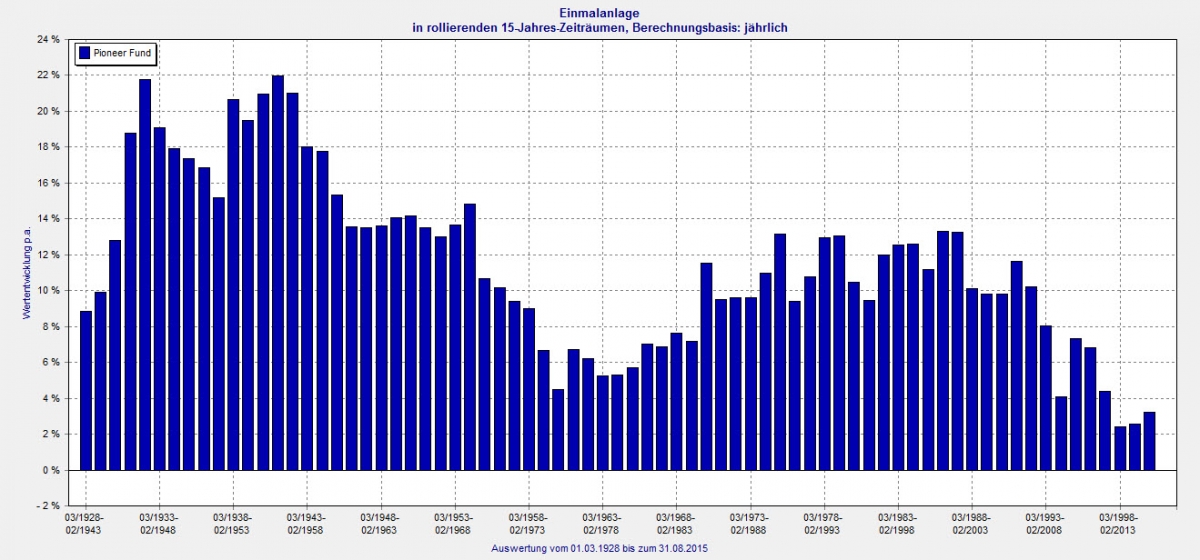
Task: Select the 03/1928-02/1943 x-axis label
Action: [86, 523]
